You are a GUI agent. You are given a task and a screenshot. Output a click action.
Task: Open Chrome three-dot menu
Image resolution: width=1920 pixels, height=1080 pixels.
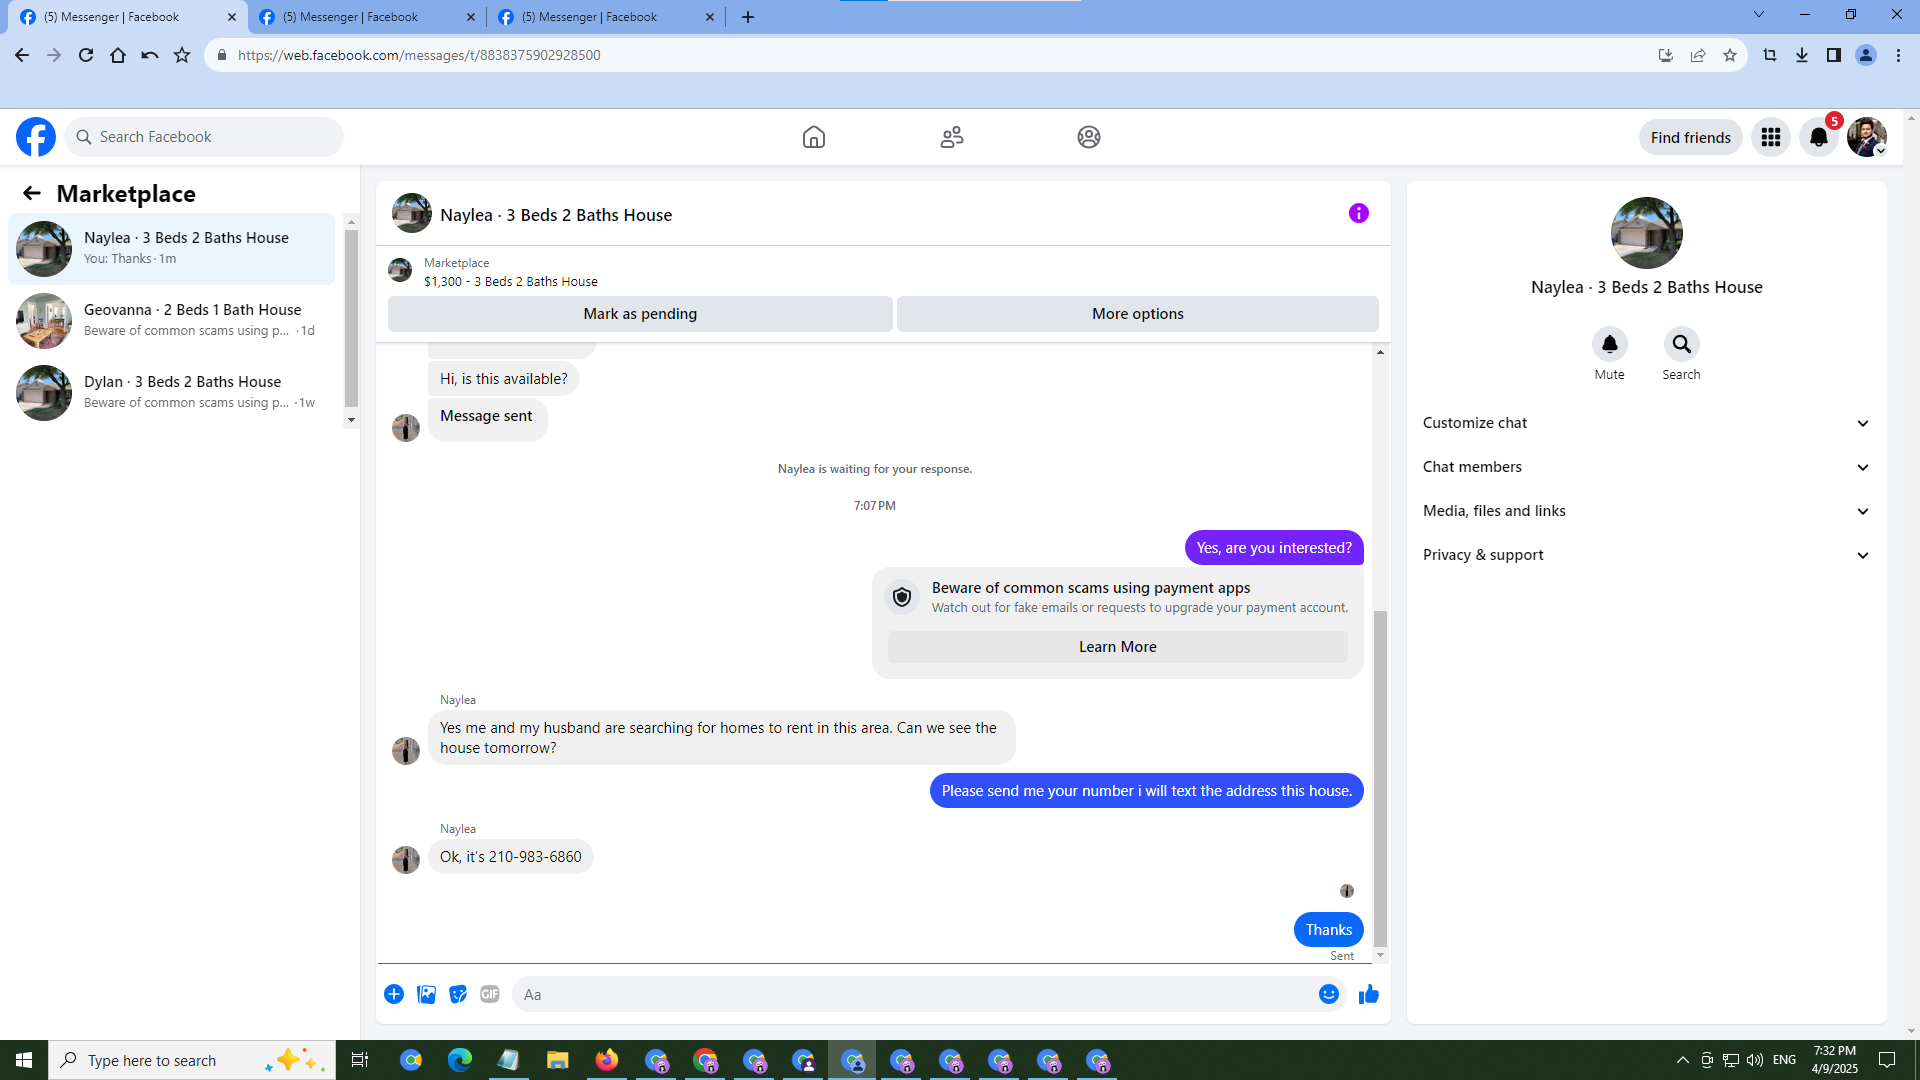[x=1898, y=55]
